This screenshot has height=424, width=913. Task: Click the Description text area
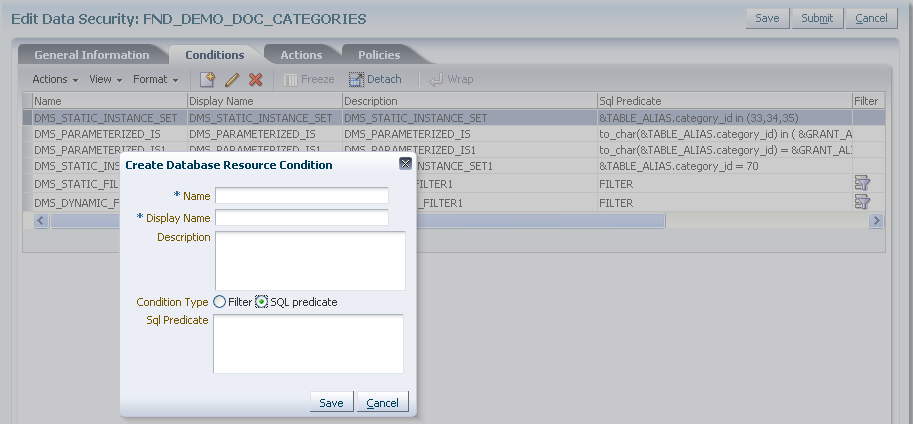click(310, 260)
